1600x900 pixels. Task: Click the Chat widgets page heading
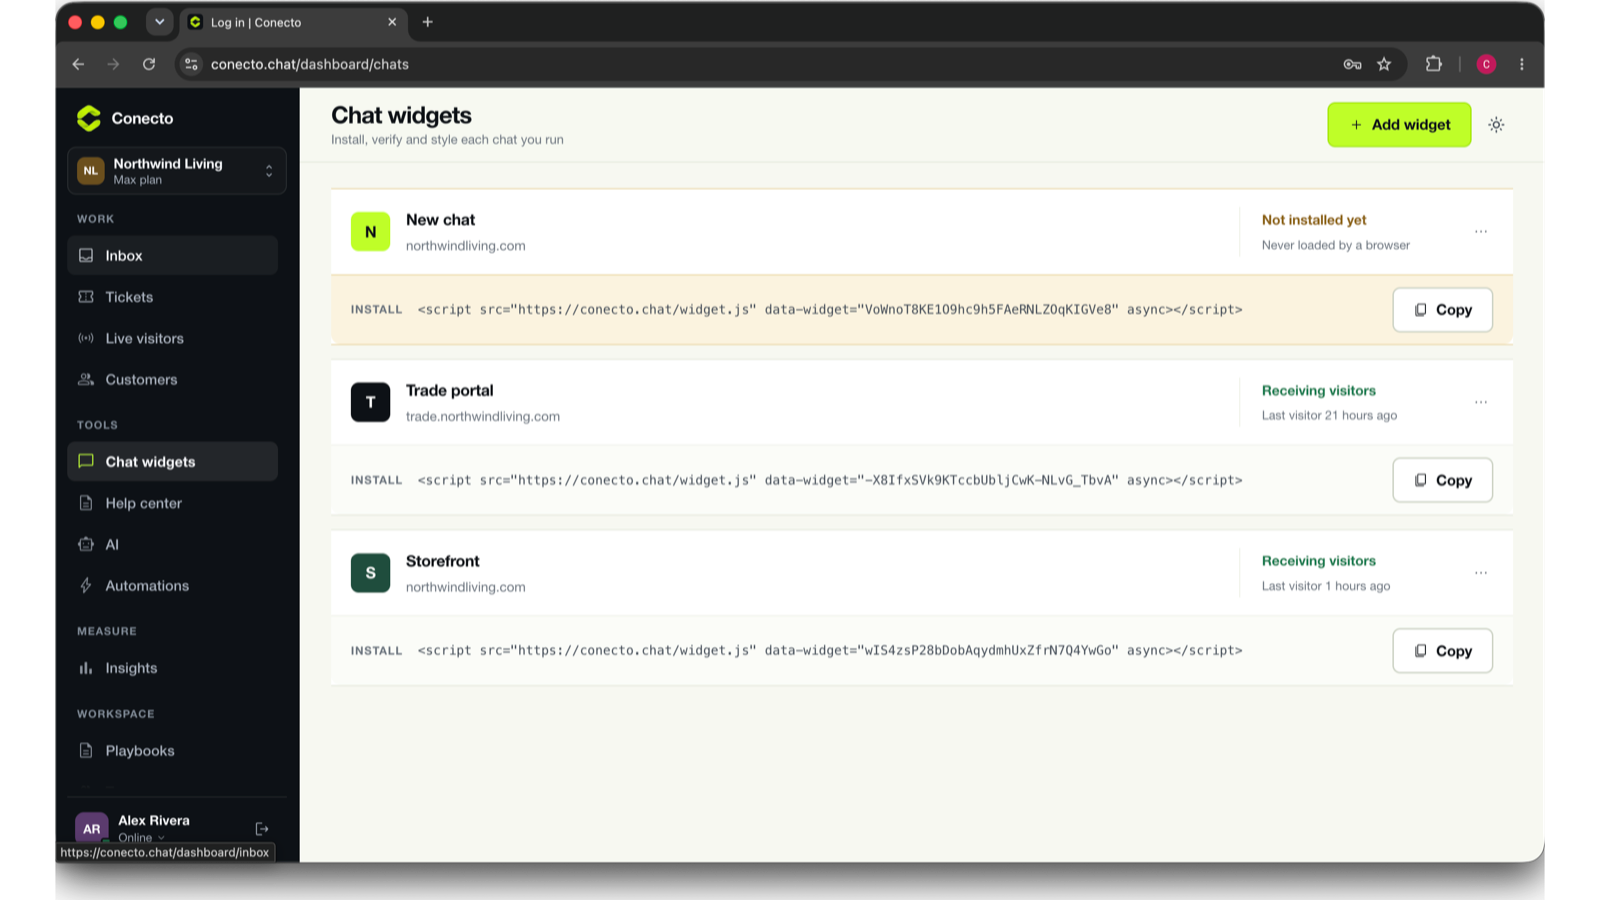401,115
